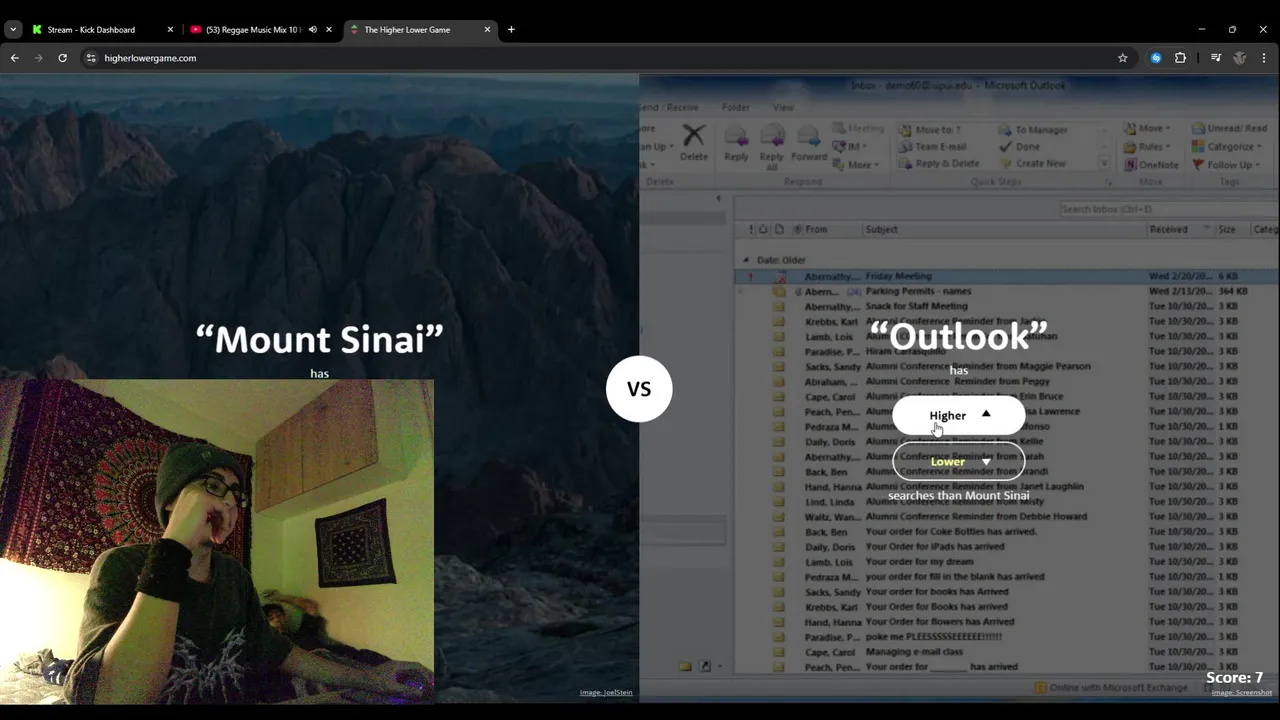Viewport: 1280px width, 720px height.
Task: Close The Higher Lower Game tab
Action: [488, 30]
